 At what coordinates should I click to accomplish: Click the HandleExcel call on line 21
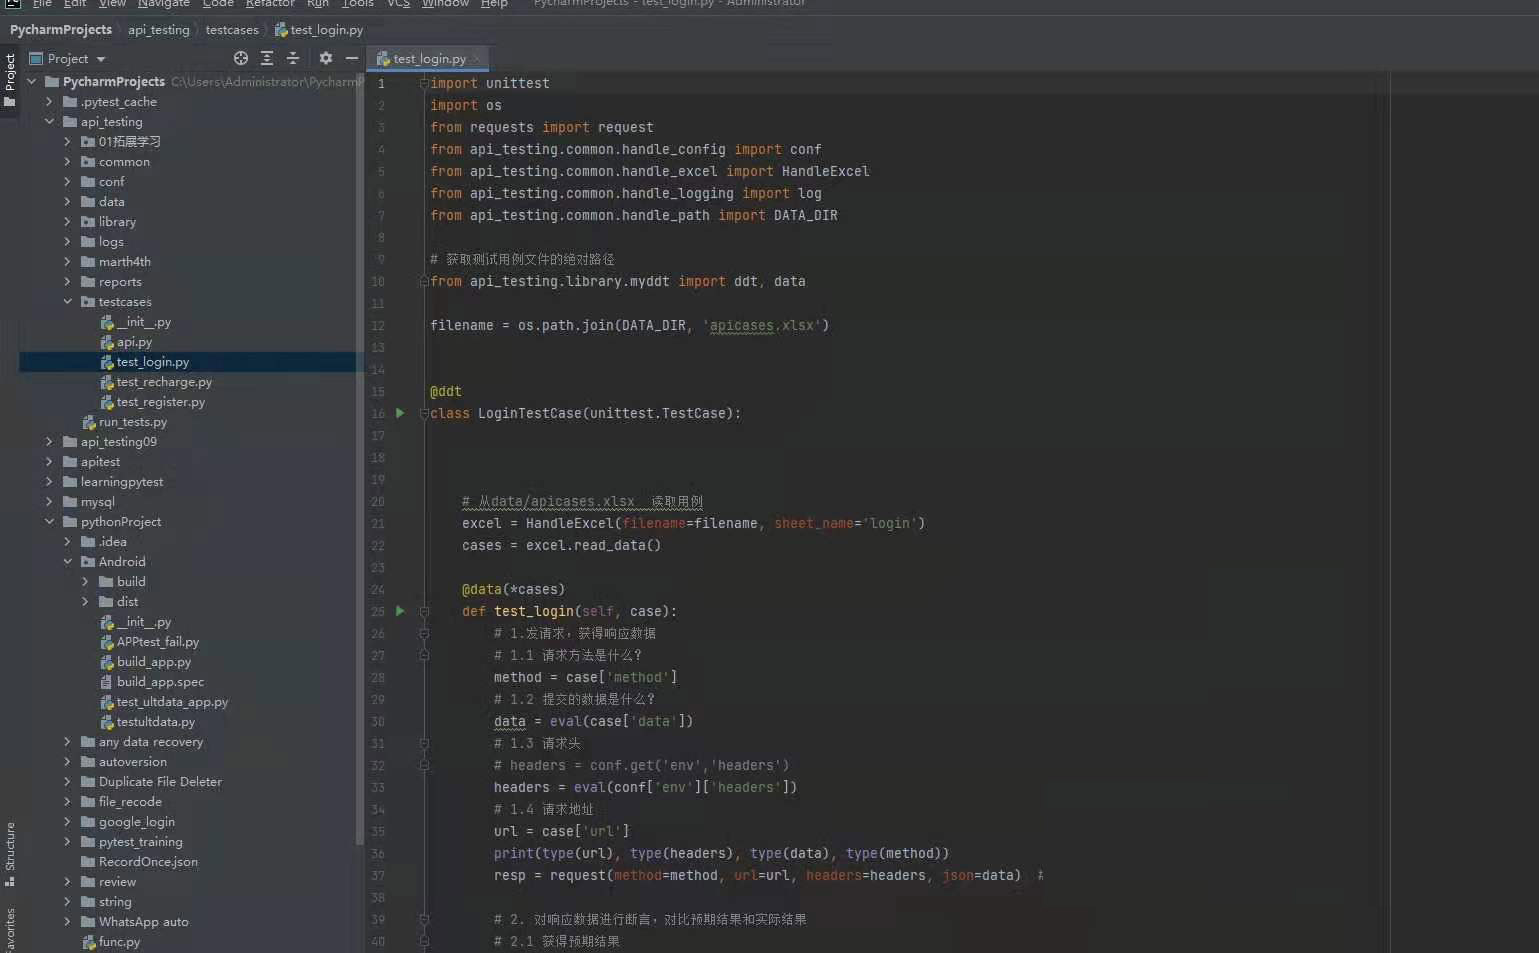point(569,523)
